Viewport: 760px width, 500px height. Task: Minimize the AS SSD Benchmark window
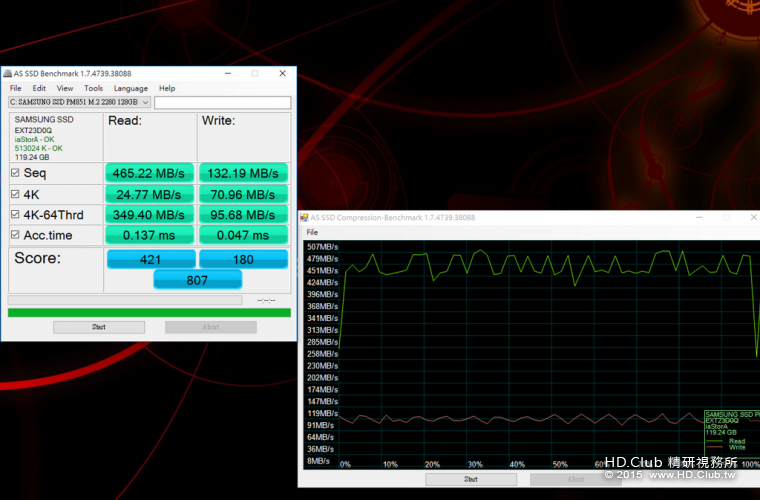tap(226, 73)
